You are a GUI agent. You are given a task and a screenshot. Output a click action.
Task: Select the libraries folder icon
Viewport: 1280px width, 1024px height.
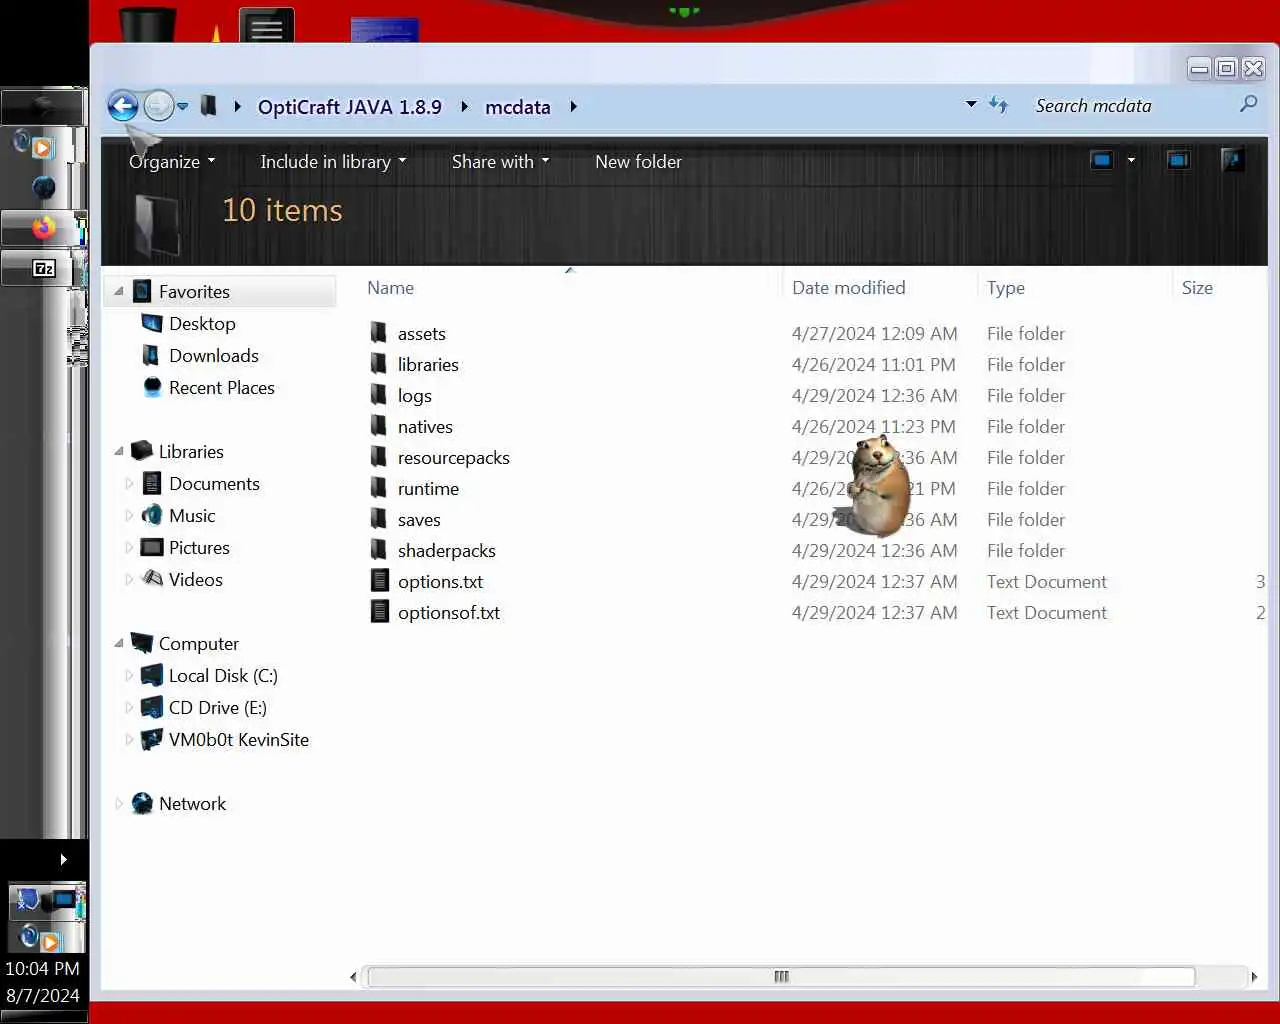coord(379,364)
